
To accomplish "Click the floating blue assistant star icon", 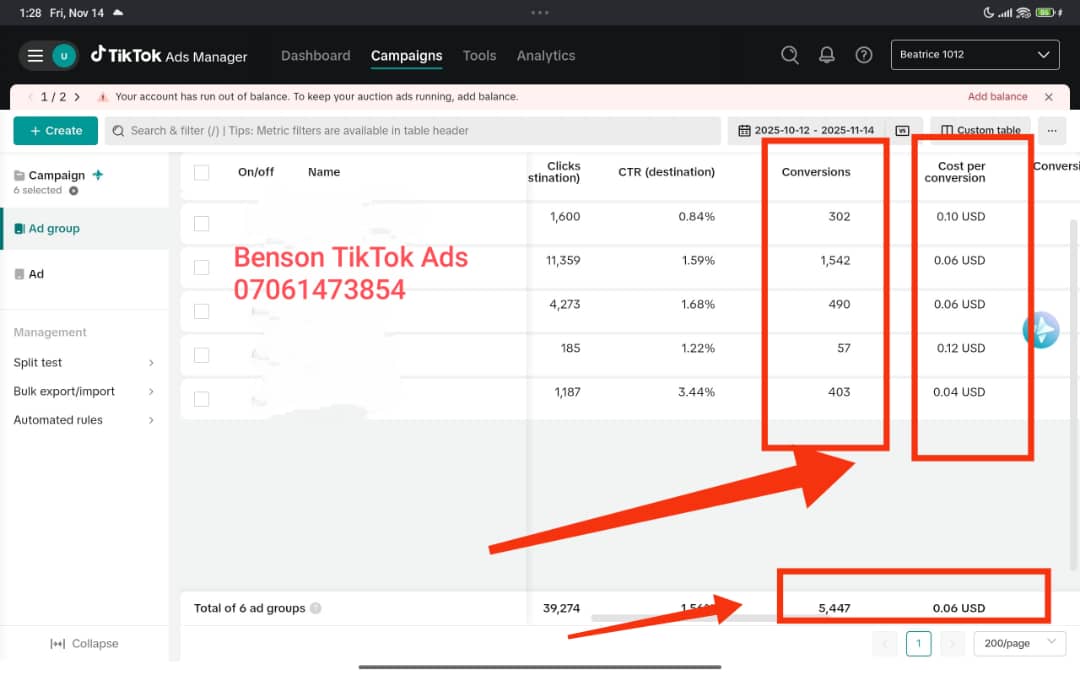I will 1041,330.
